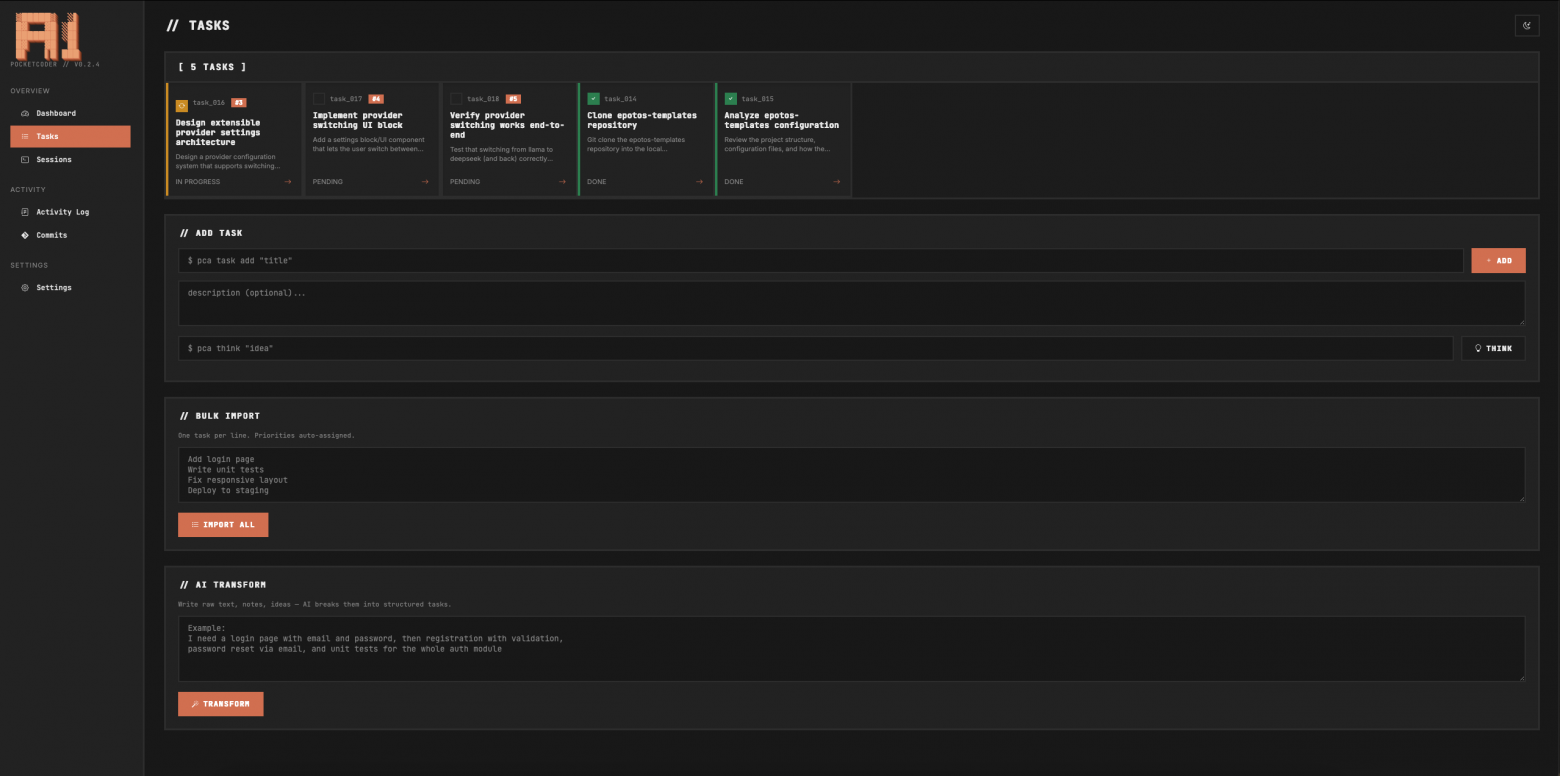Open task_015 card arrow
The width and height of the screenshot is (1560, 776).
[836, 182]
